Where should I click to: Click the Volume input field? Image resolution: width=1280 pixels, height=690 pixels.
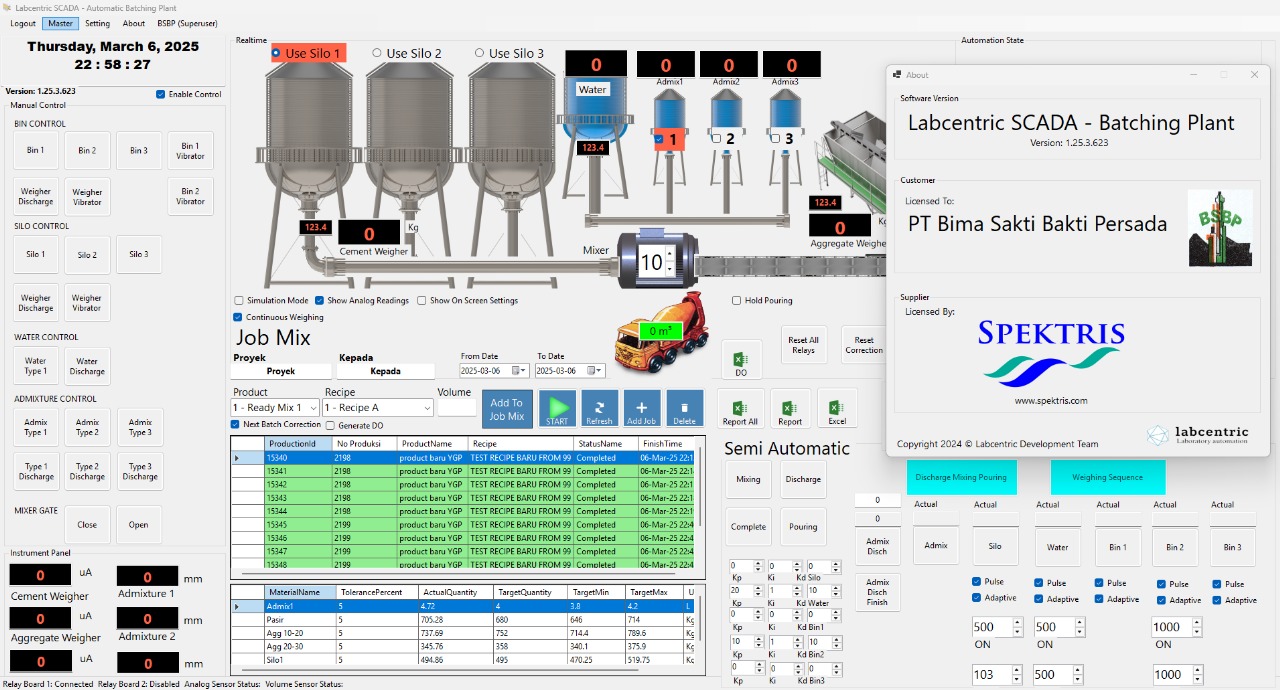pyautogui.click(x=456, y=407)
